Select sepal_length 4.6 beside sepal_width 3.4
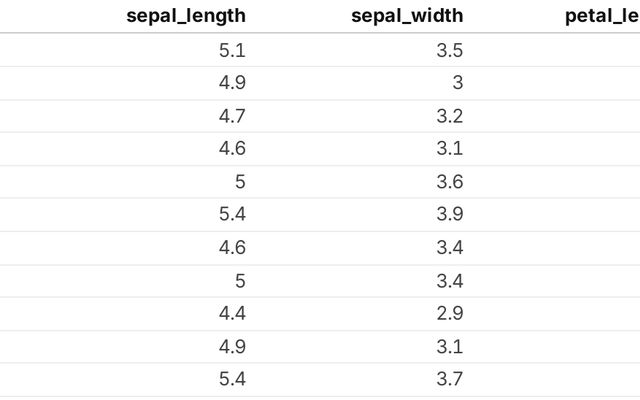This screenshot has height=400, width=640. (x=232, y=247)
